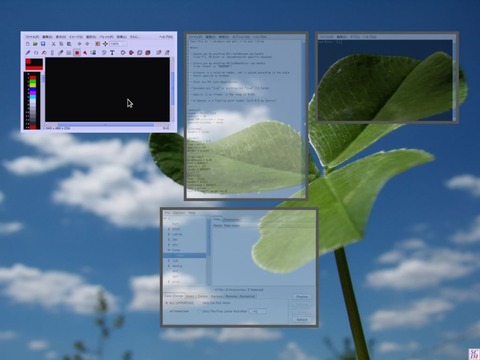This screenshot has width=480, height=360.
Task: Expand the media folder in the tree
Action: click(169, 266)
